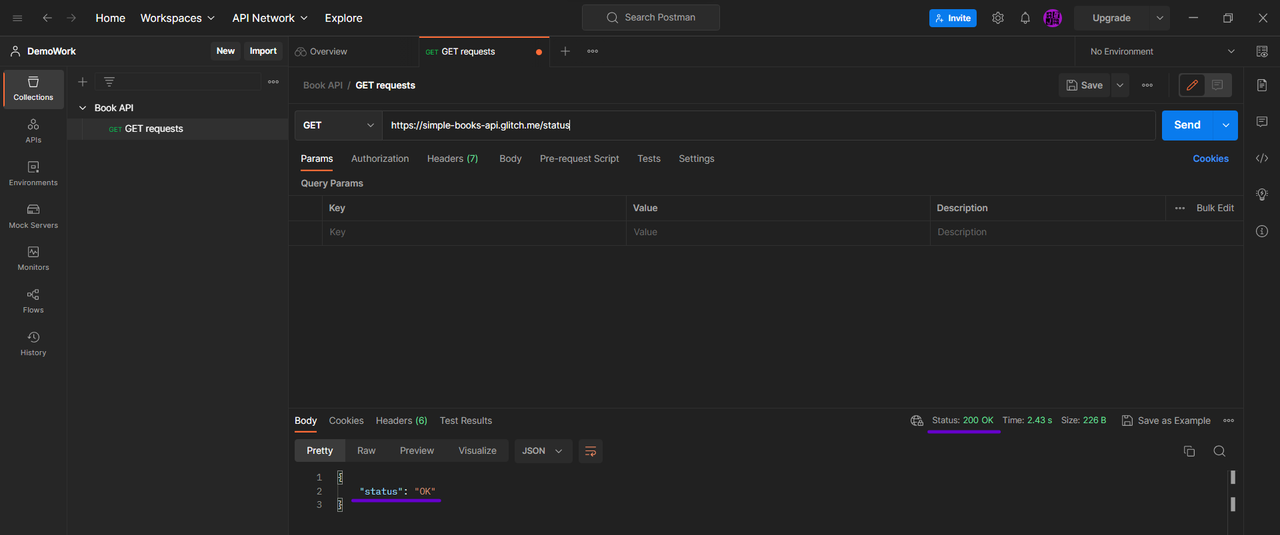Open the documentation pane icon

point(1262,85)
